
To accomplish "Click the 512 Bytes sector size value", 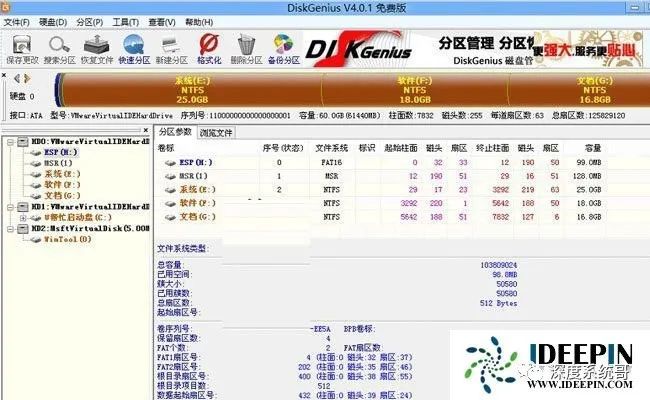I will click(x=499, y=303).
